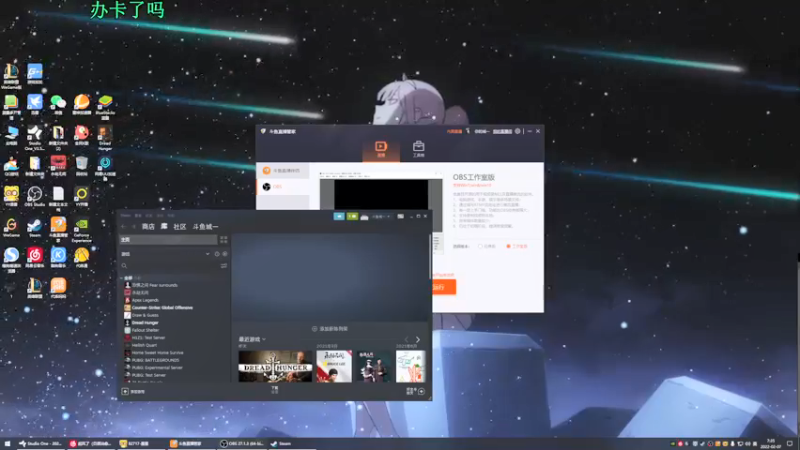Image resolution: width=800 pixels, height=450 pixels.
Task: Switch to 直播 tab in Douyu manager
Action: [x=381, y=149]
